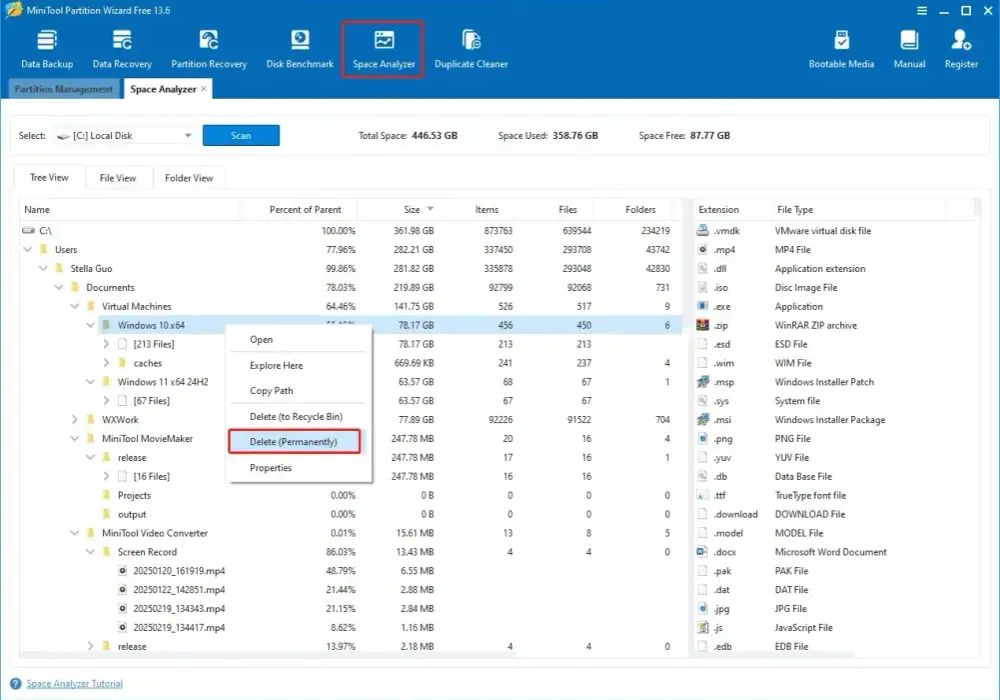The image size is (1000, 700).
Task: Click the C:\ drive icon in tree
Action: (x=28, y=230)
